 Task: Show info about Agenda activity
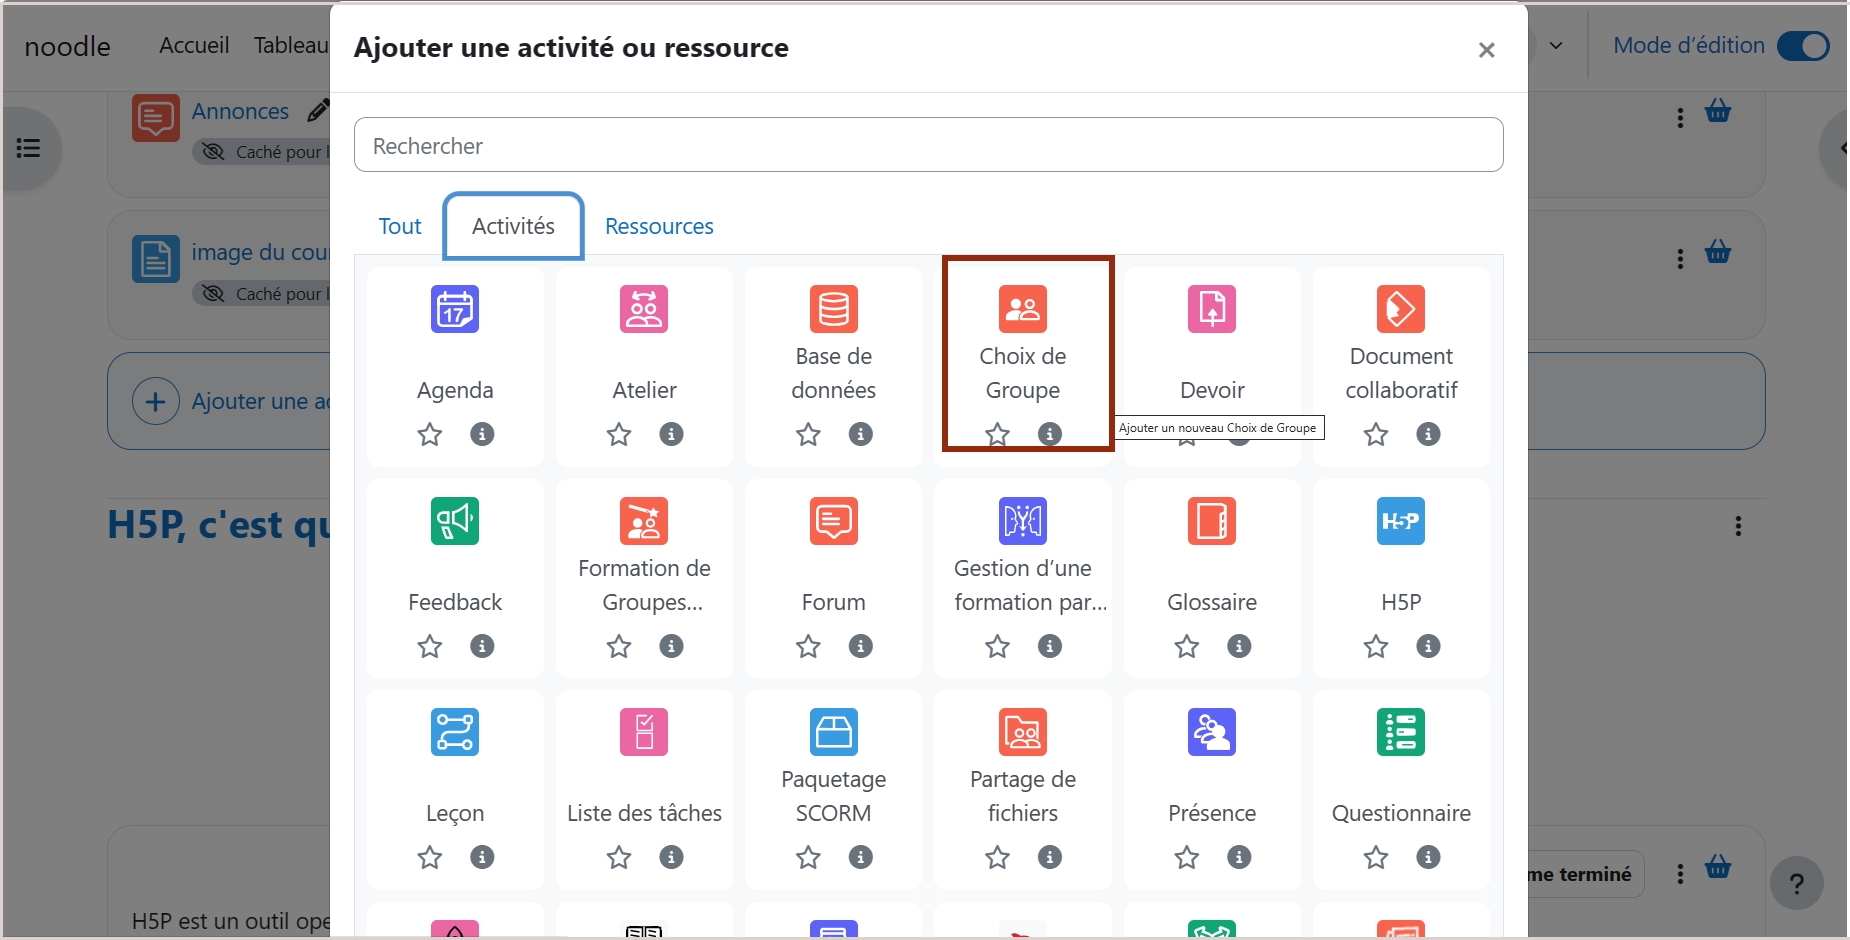pyautogui.click(x=482, y=434)
